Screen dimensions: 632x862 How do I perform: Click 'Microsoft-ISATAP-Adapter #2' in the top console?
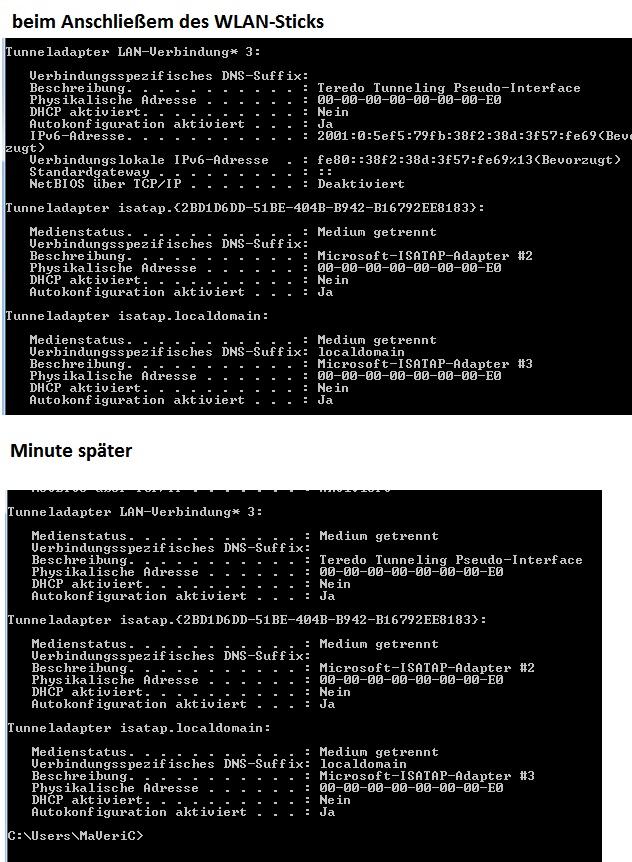point(425,256)
